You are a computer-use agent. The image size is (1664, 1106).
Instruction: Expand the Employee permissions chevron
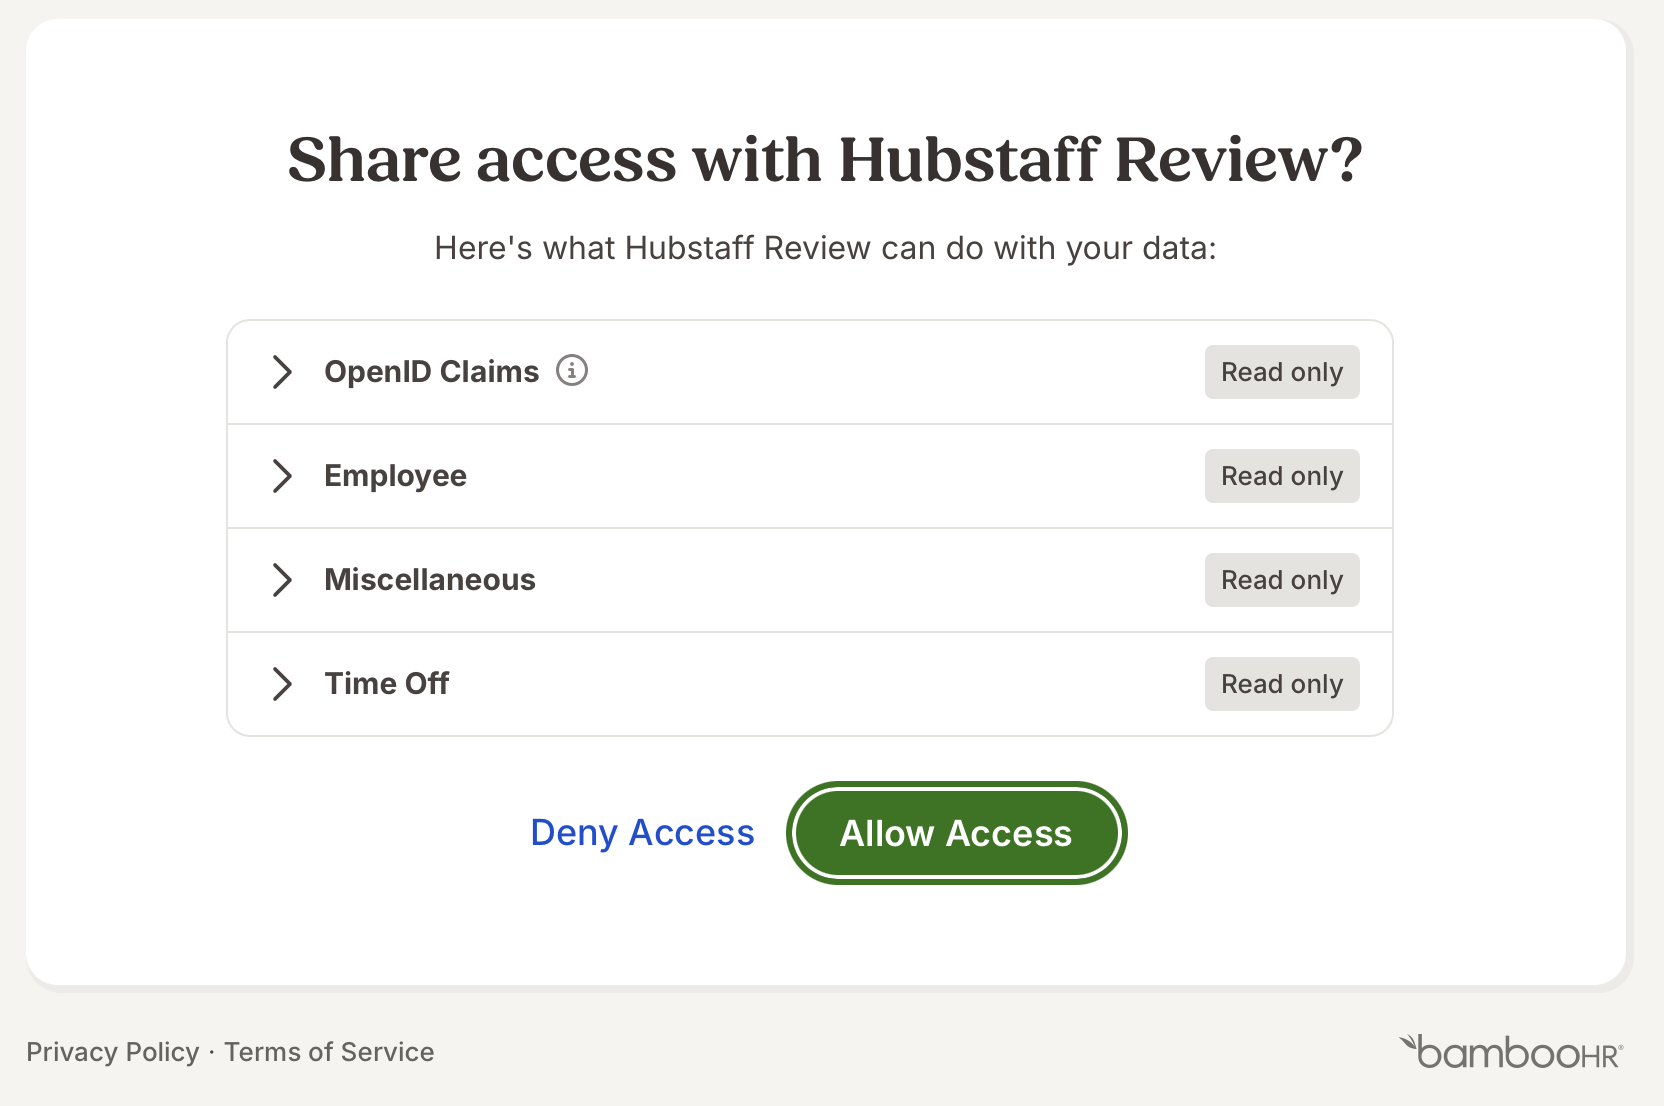tap(282, 476)
